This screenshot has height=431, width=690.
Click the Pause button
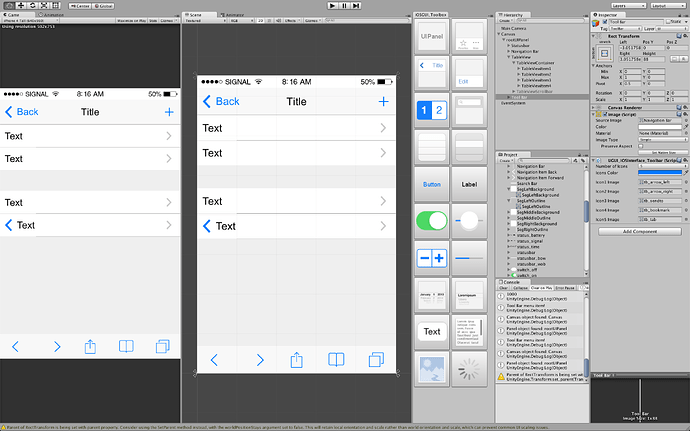point(344,6)
